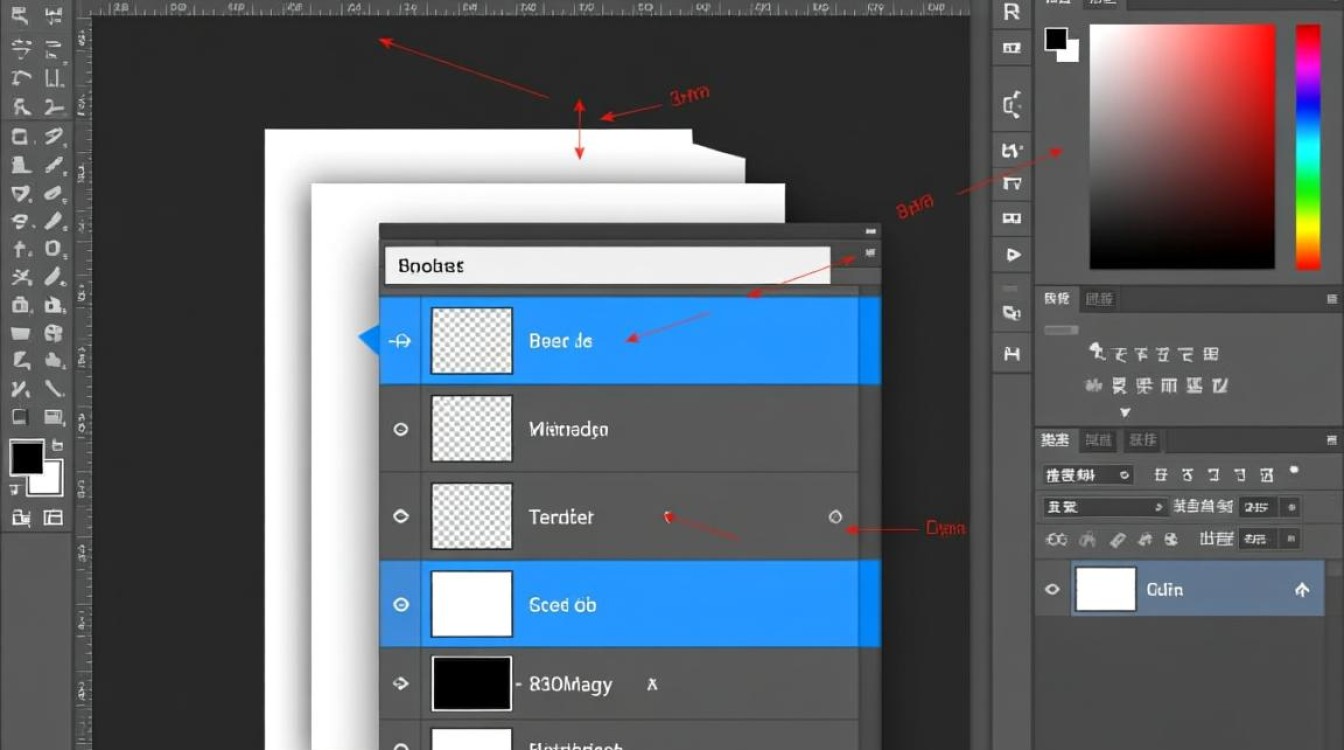The height and width of the screenshot is (750, 1344).
Task: Open the dropdown arrow beside the opacity value
Action: 1290,507
